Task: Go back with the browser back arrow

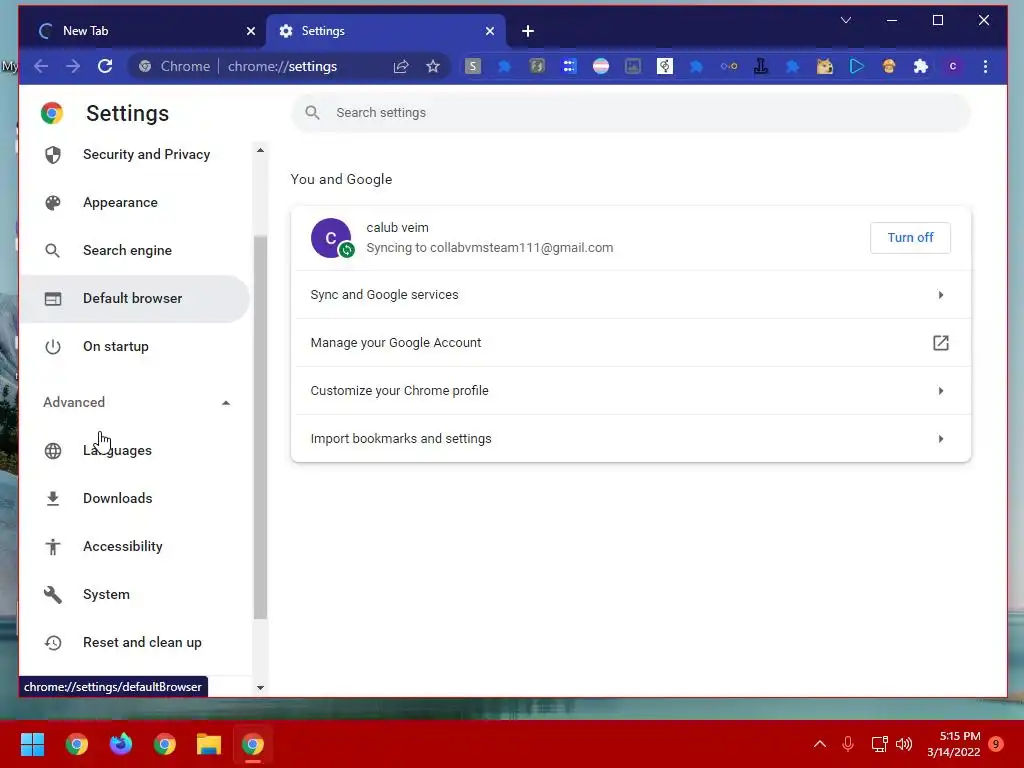Action: [x=40, y=66]
